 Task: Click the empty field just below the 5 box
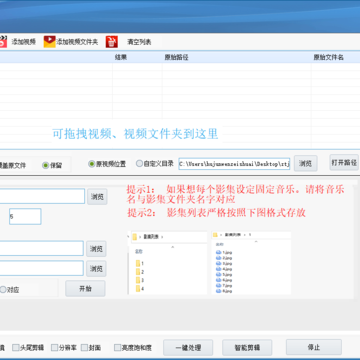[x=42, y=248]
